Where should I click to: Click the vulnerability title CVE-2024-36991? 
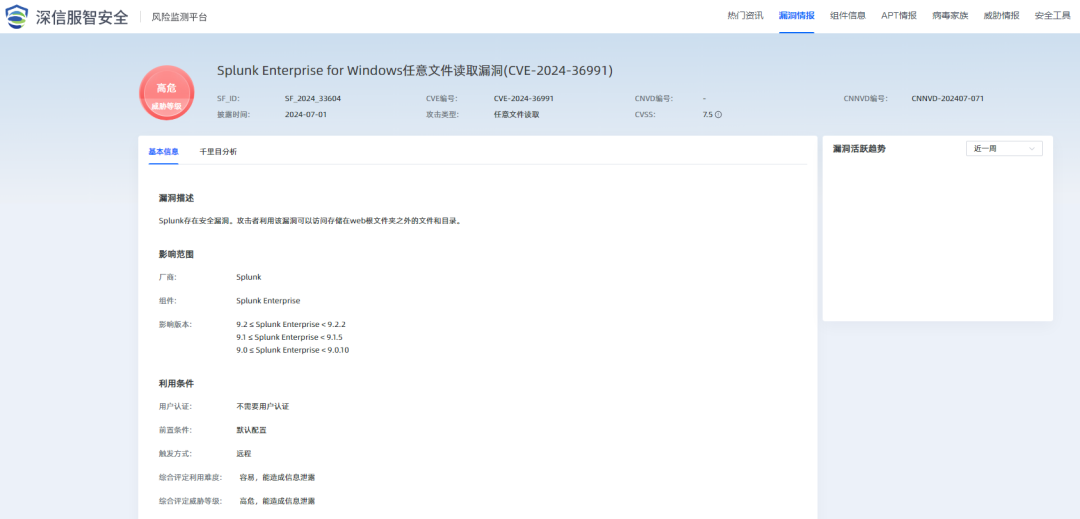tap(415, 70)
